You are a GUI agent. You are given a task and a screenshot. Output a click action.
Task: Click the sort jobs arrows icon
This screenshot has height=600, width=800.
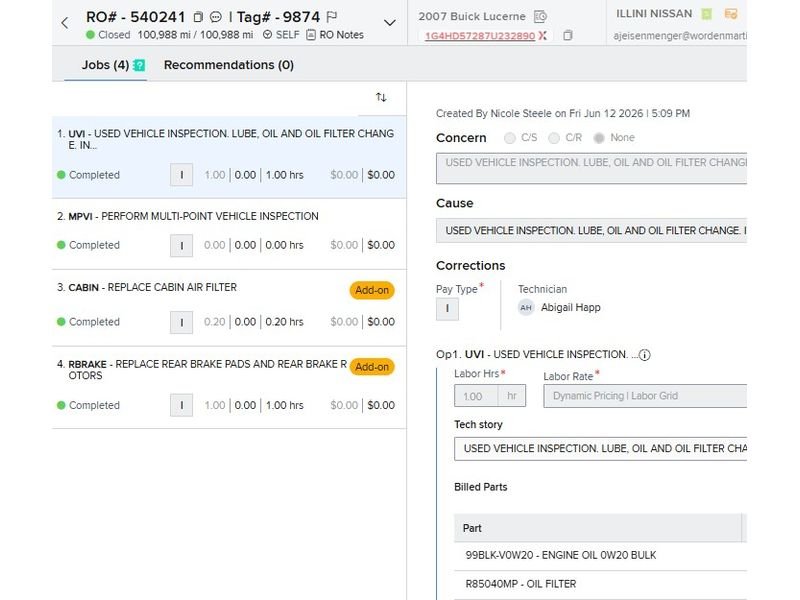(x=381, y=97)
